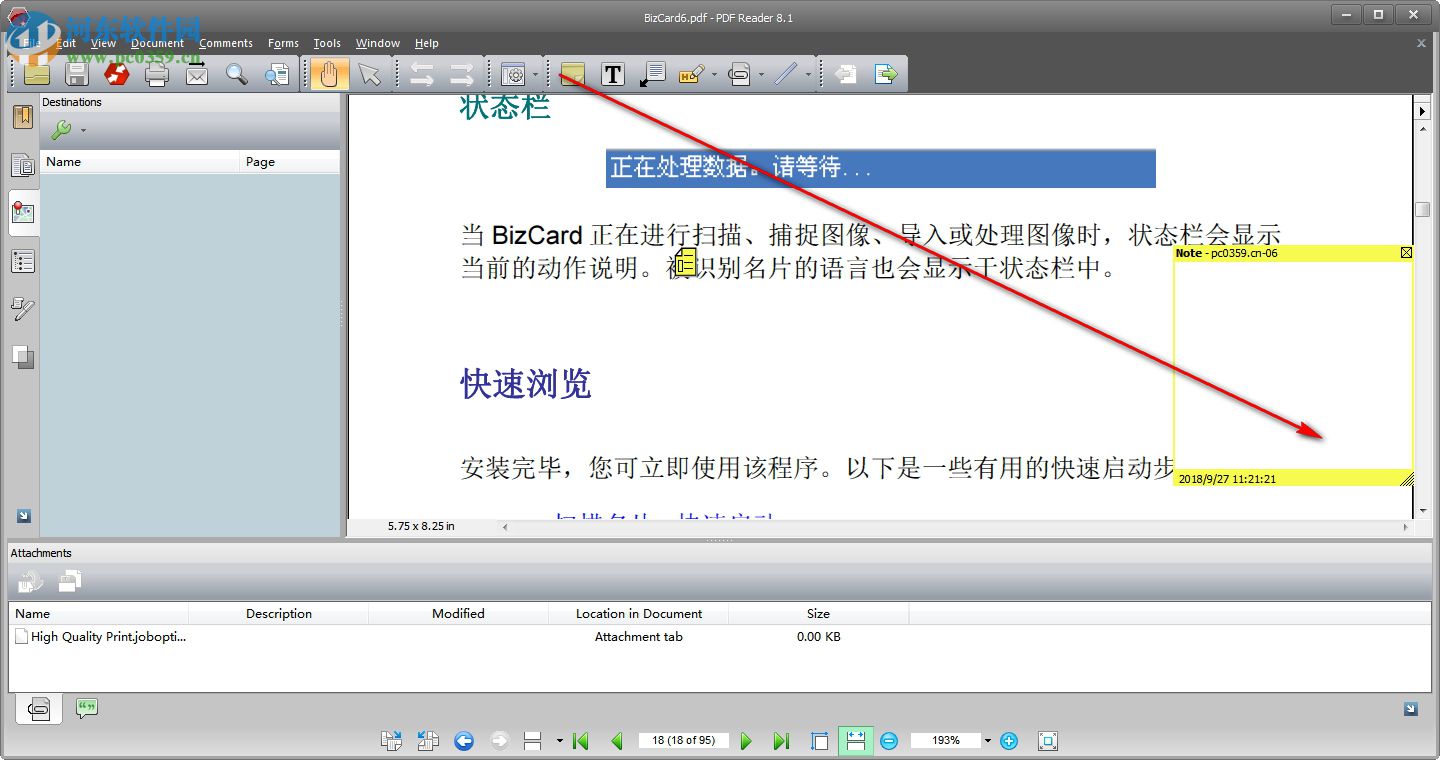Viewport: 1440px width, 760px height.
Task: Click the Save floppy disk icon
Action: click(x=77, y=74)
